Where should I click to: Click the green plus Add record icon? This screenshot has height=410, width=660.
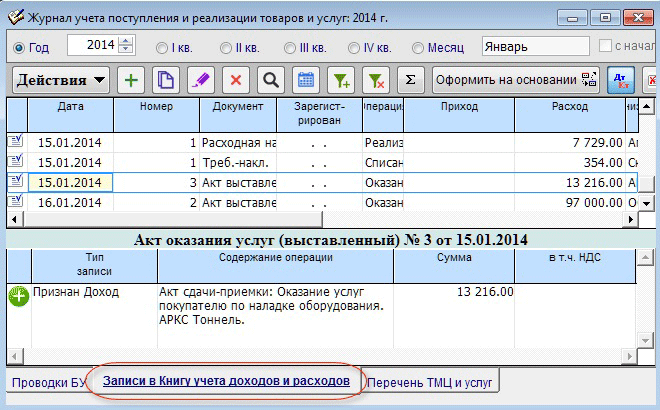[x=131, y=80]
